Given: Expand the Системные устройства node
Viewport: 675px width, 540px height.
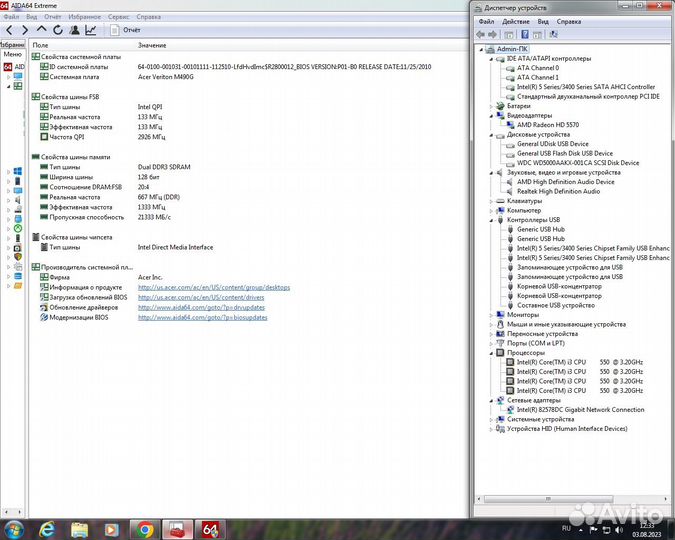Looking at the screenshot, I should point(491,419).
